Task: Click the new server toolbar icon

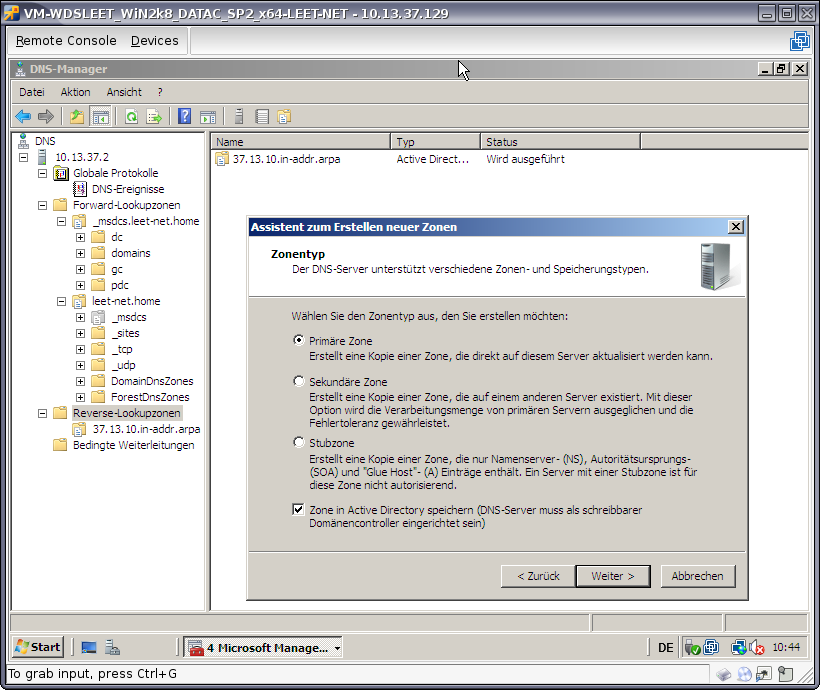Action: point(240,117)
